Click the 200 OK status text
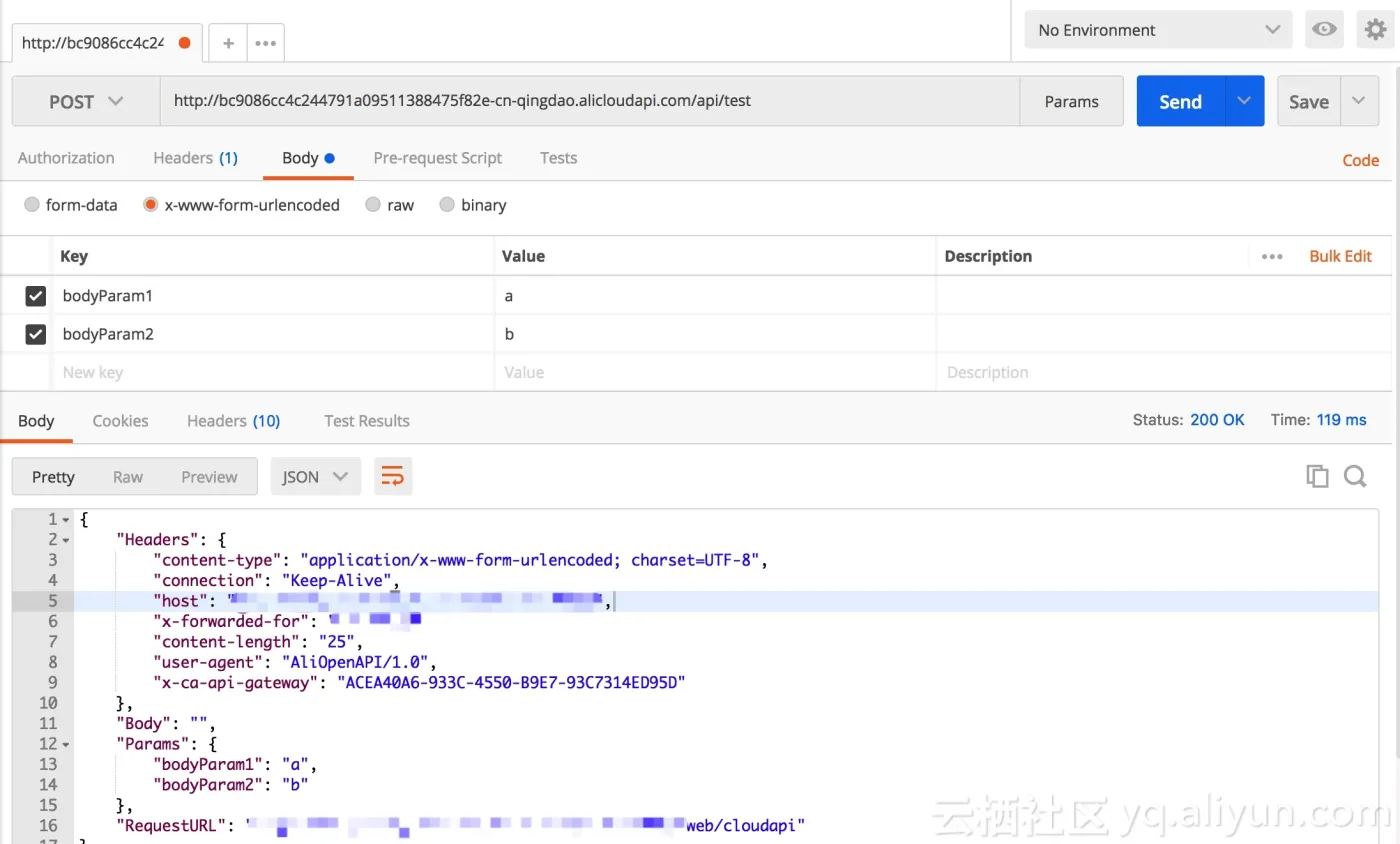1400x844 pixels. coord(1217,420)
